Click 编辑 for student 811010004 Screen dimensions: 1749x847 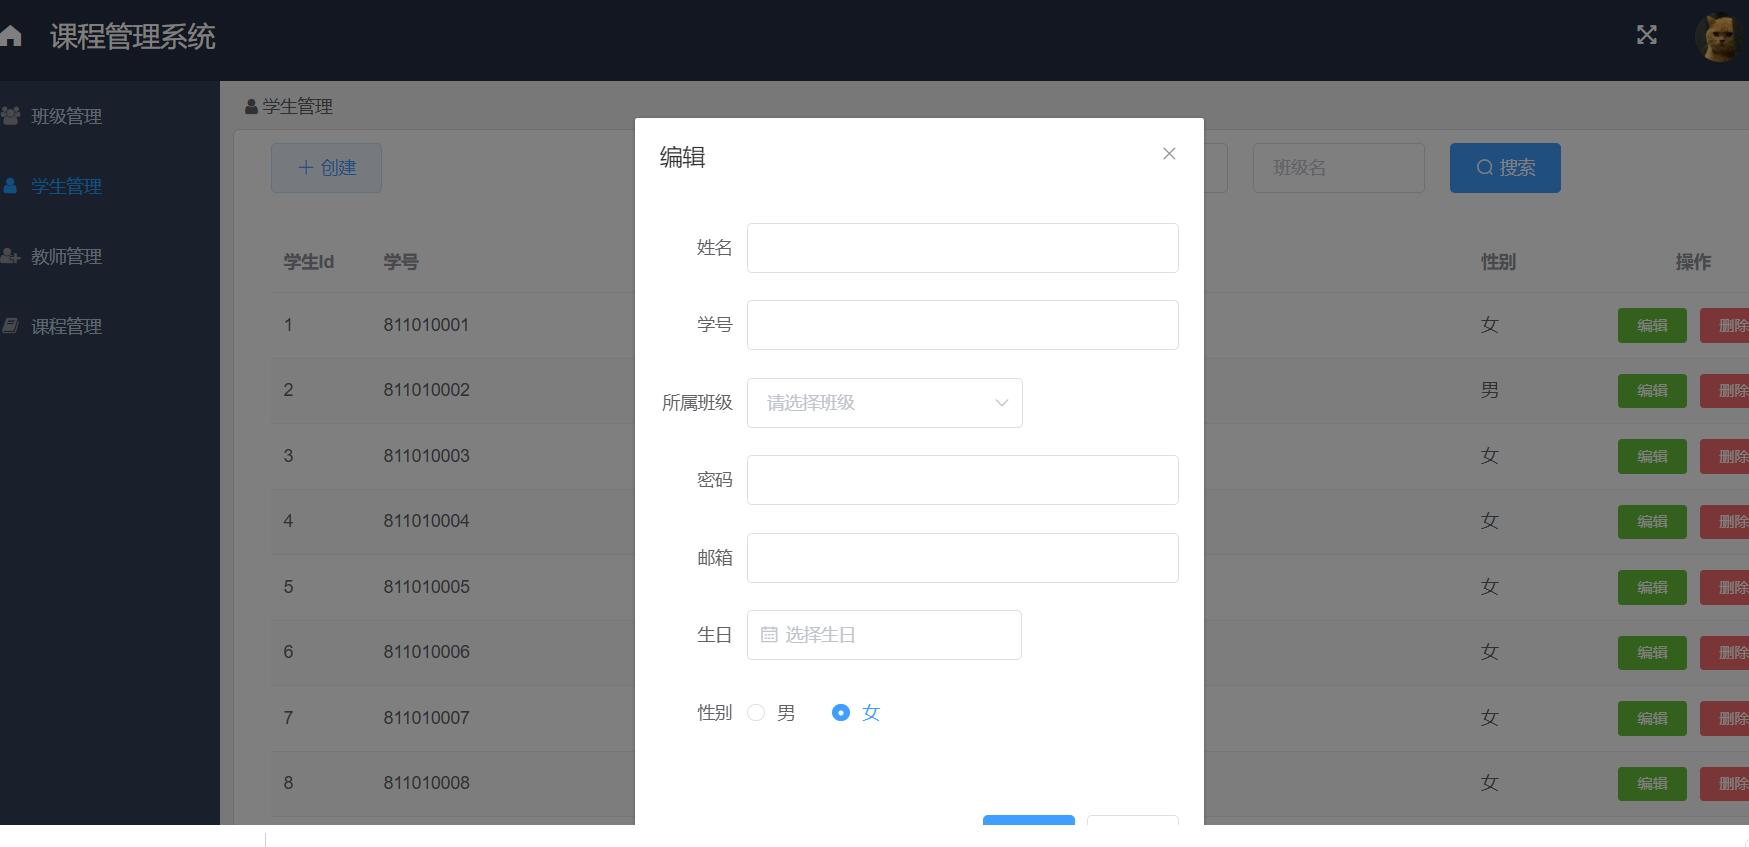point(1652,522)
